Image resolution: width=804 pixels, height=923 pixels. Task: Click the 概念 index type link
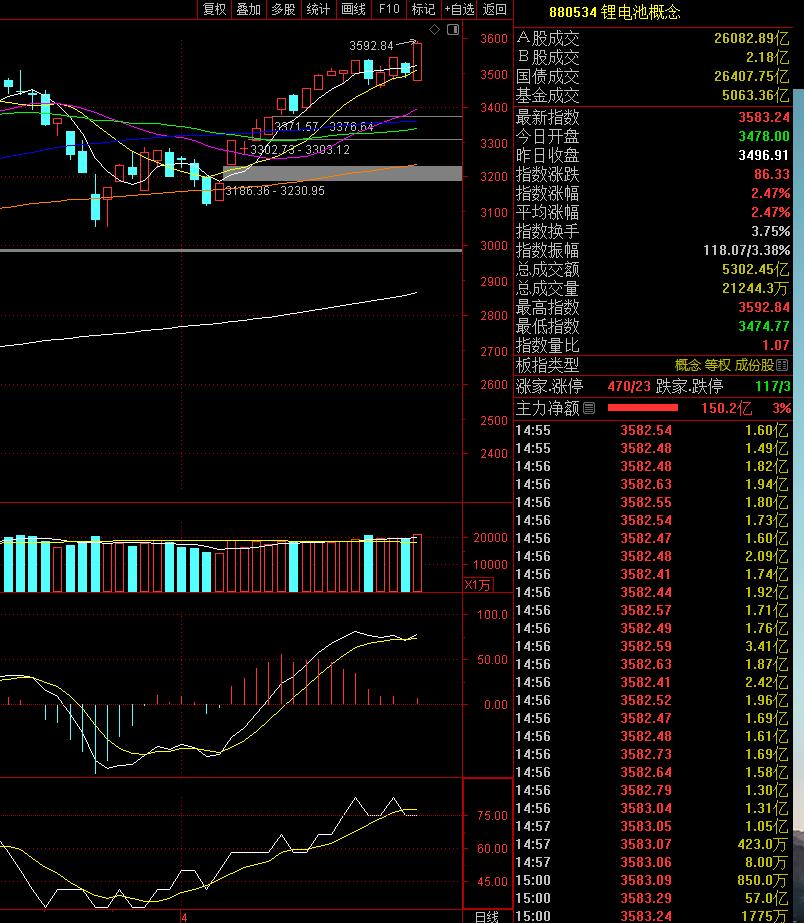[687, 365]
